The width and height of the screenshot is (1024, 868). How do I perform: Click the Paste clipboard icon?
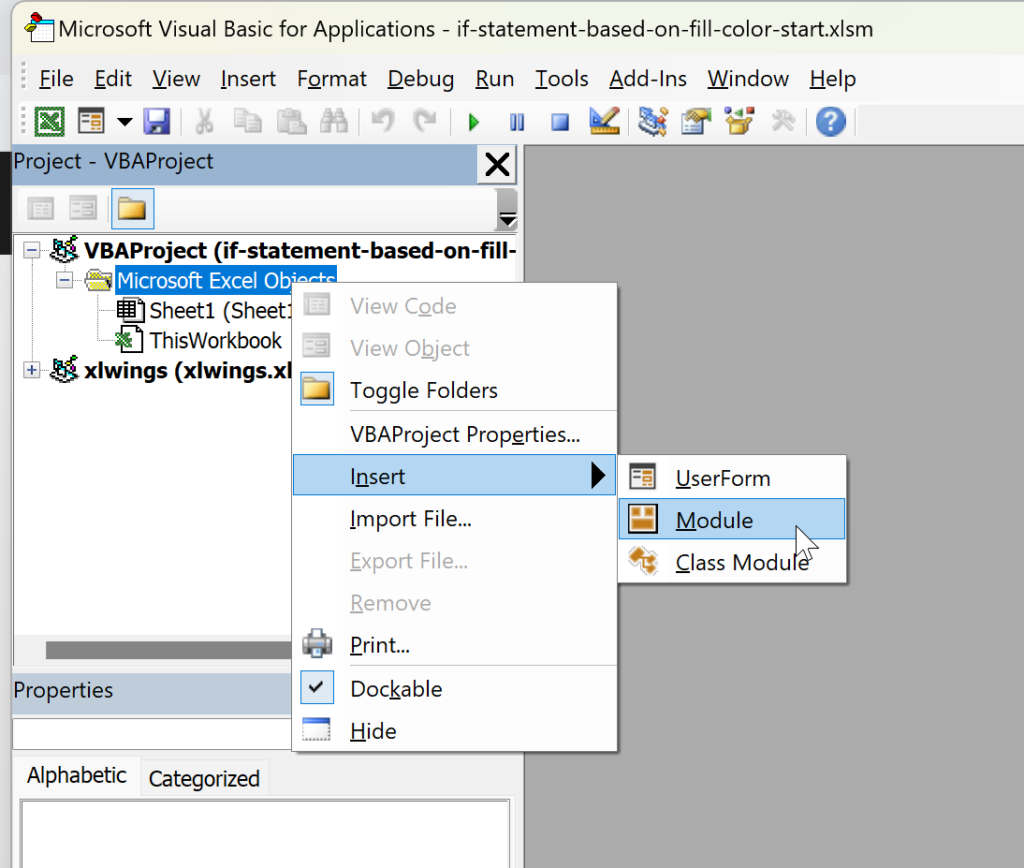point(291,121)
